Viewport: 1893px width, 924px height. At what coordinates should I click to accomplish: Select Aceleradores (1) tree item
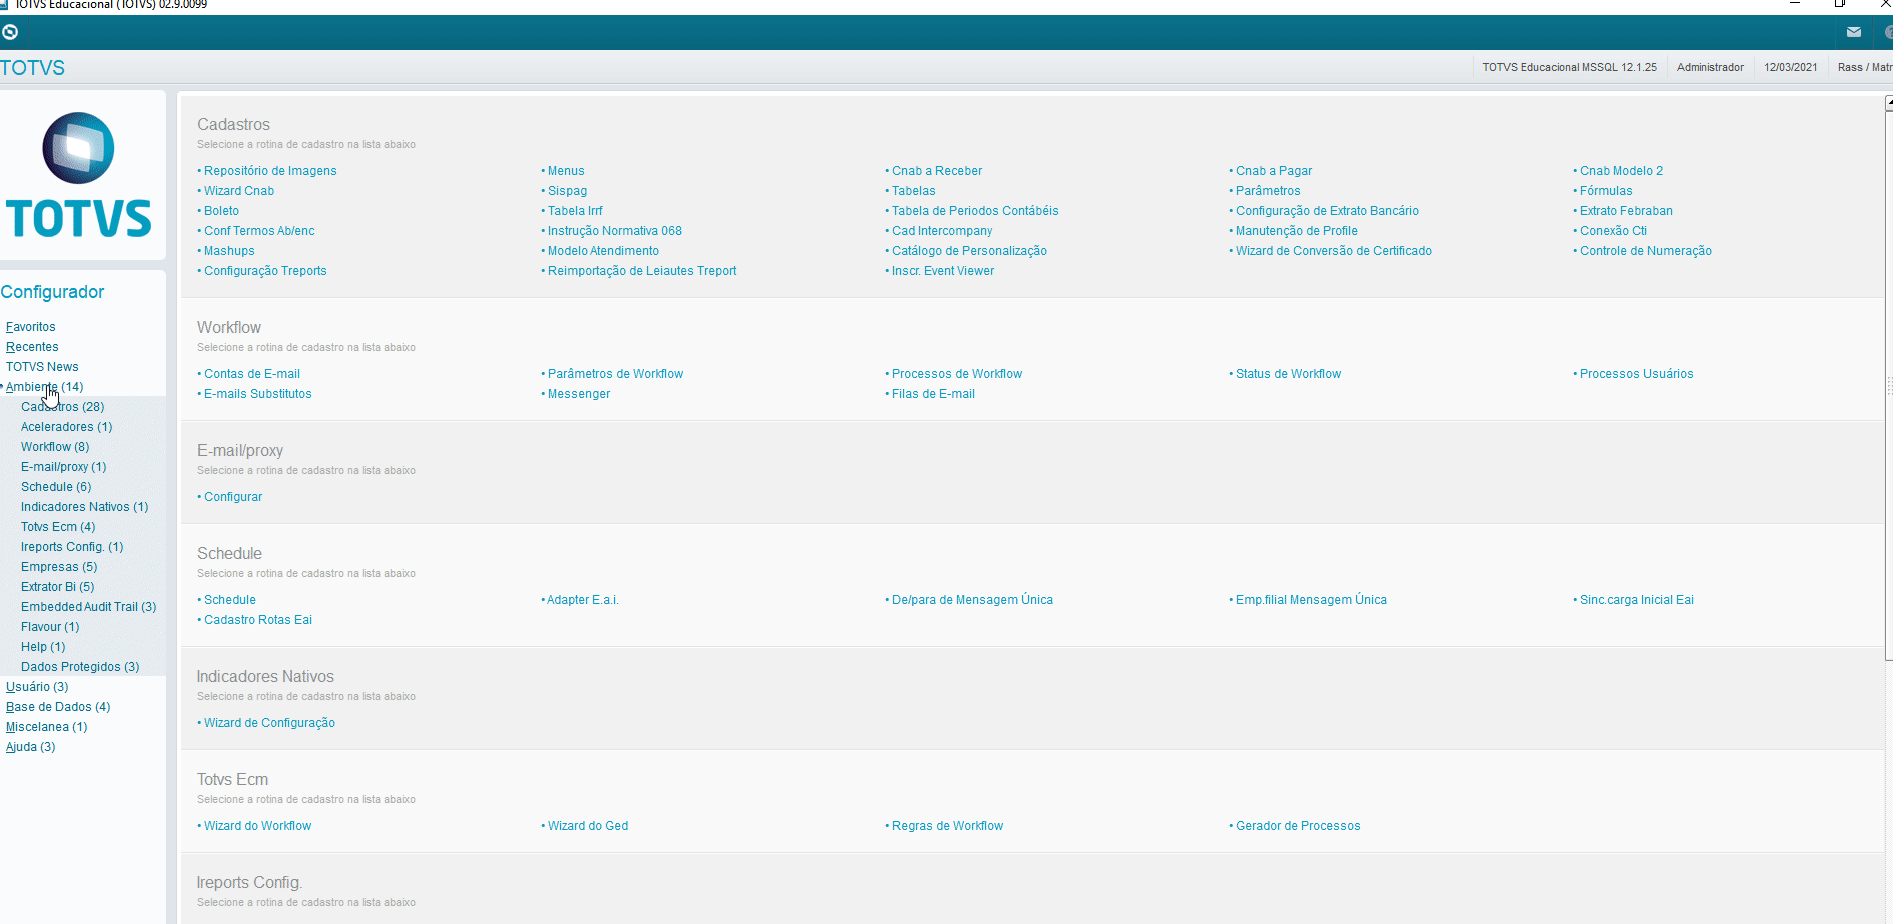(66, 427)
